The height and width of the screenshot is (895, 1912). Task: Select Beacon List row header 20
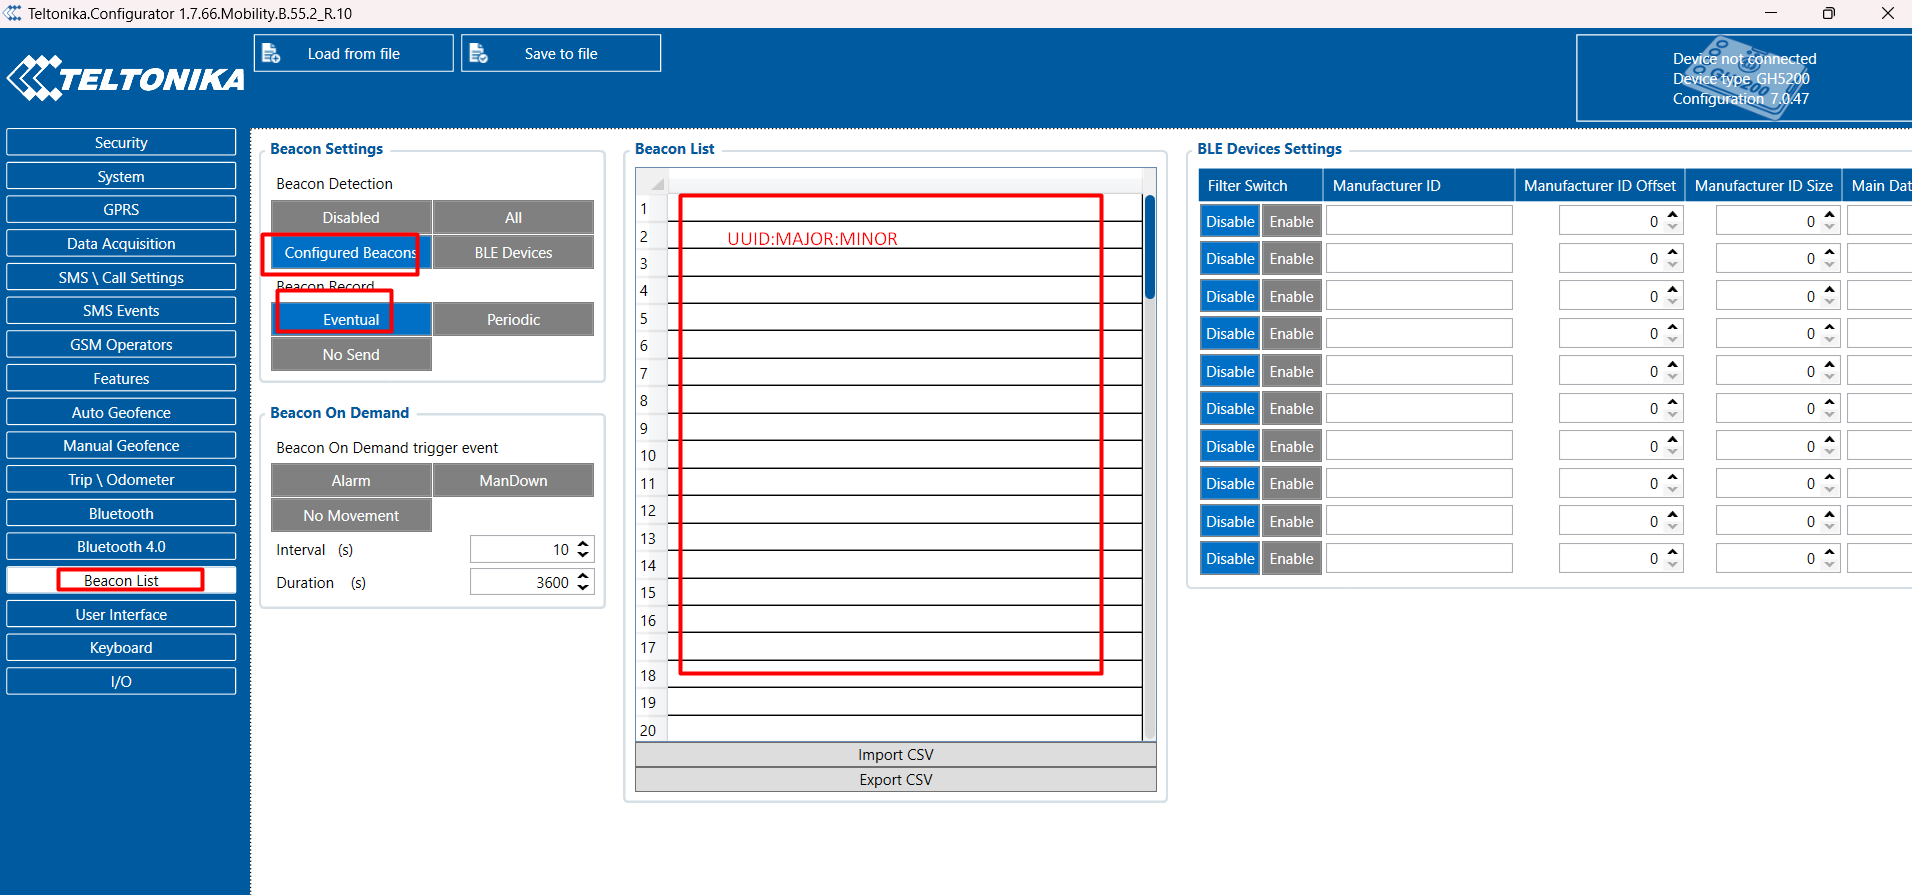coord(651,730)
